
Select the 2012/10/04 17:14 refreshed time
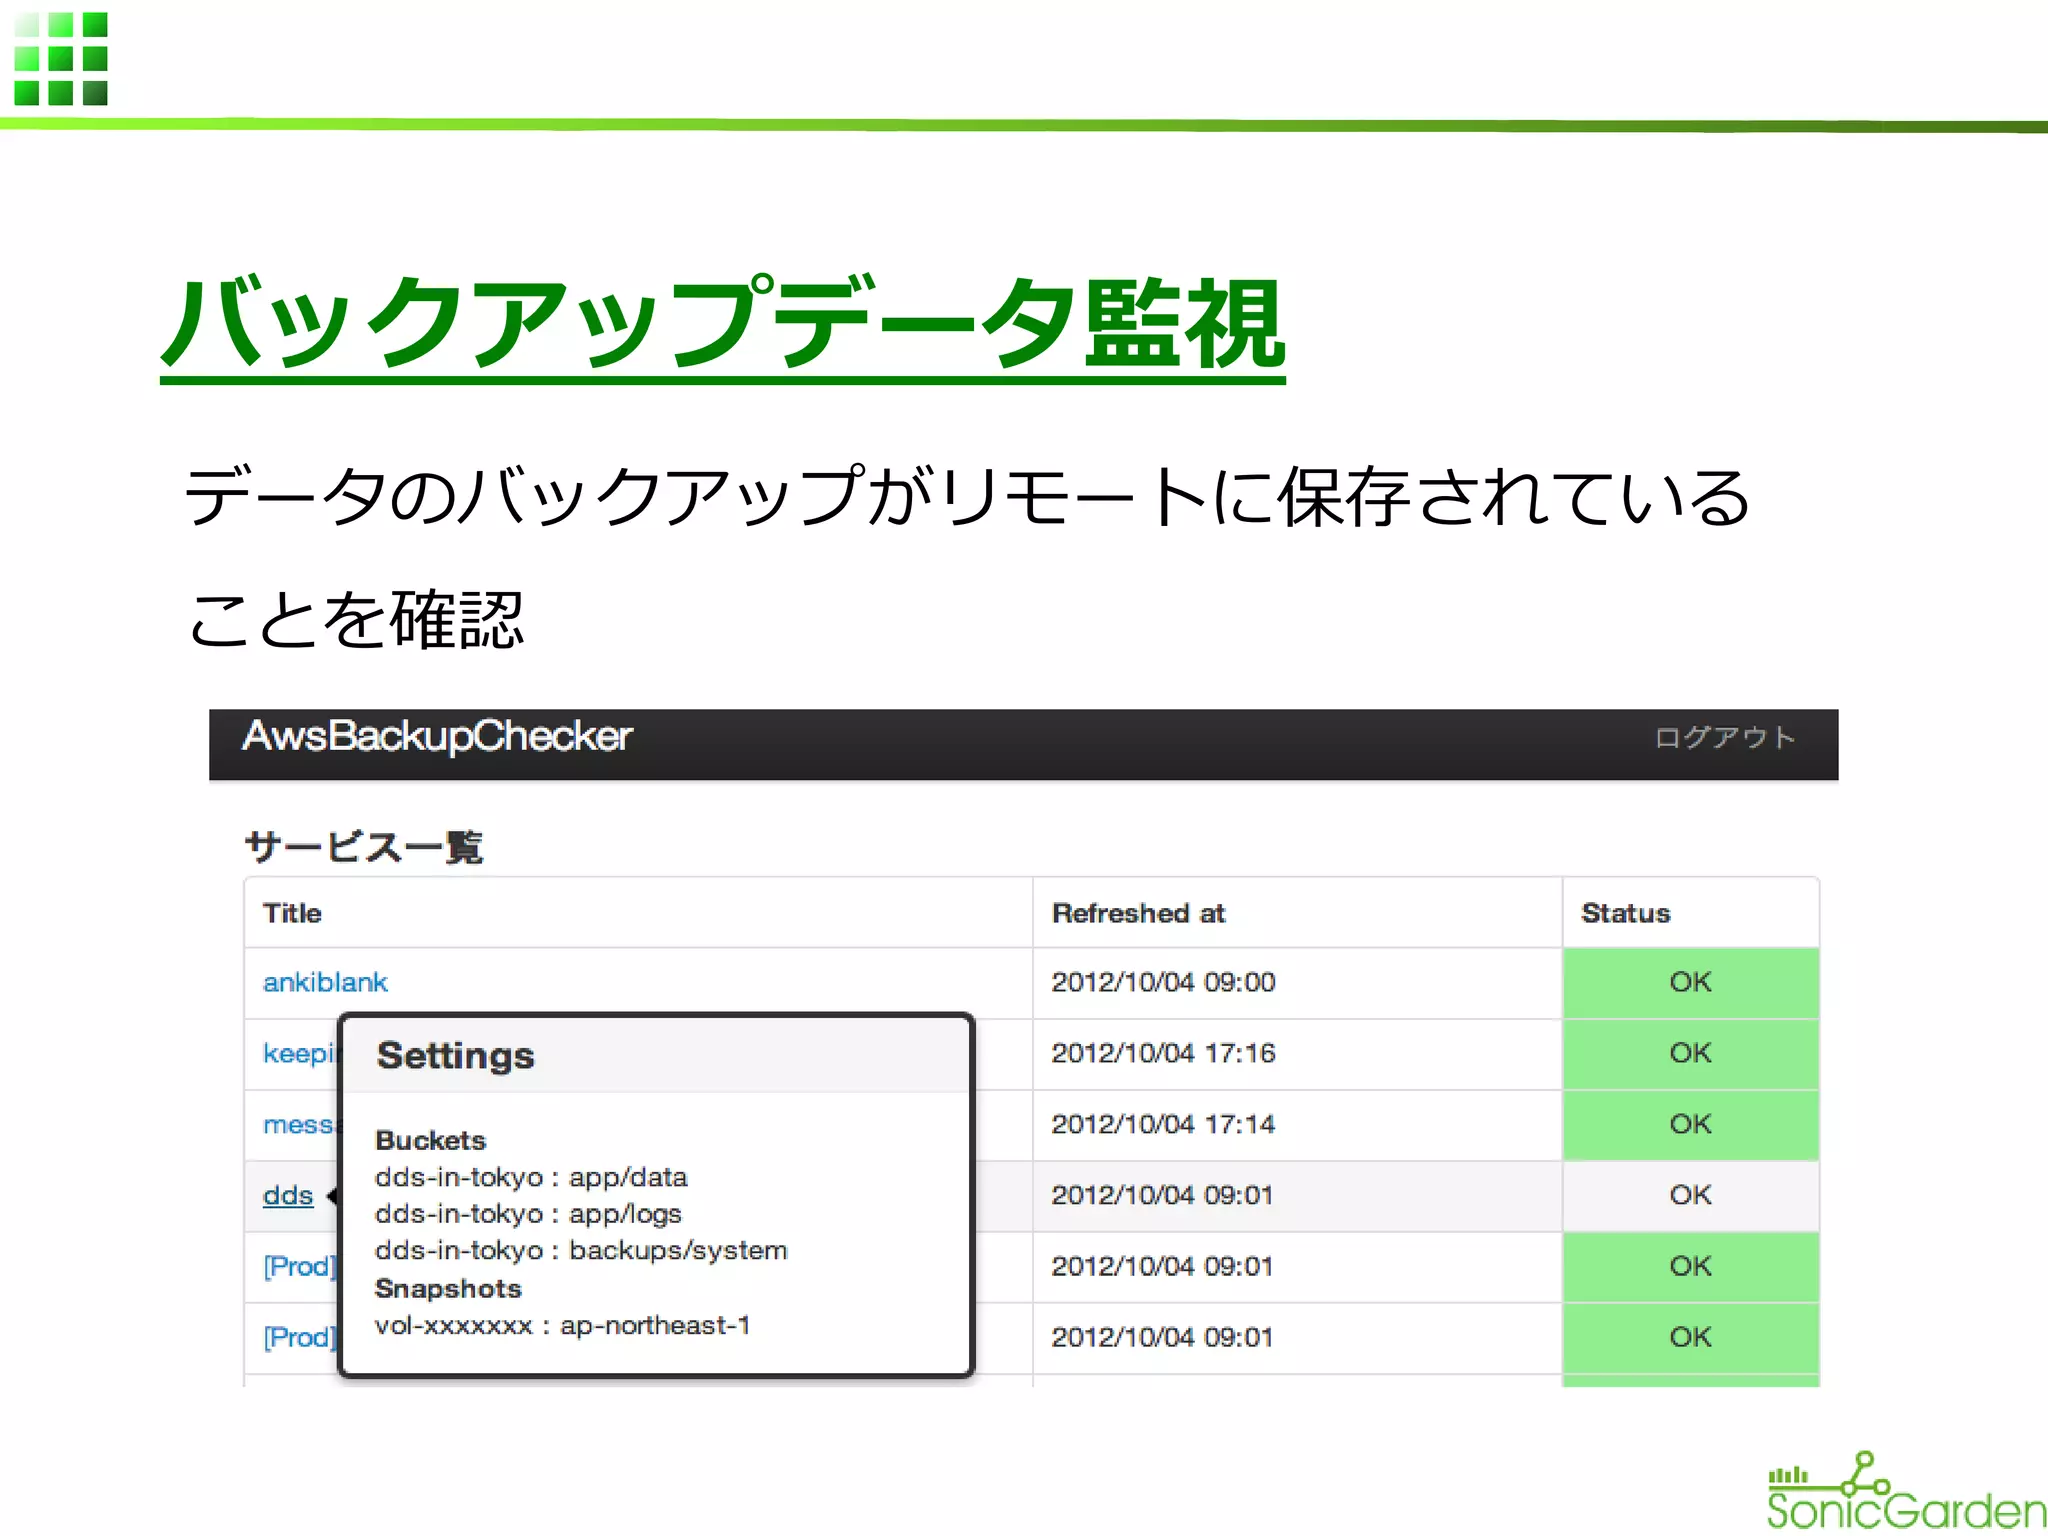click(1163, 1124)
